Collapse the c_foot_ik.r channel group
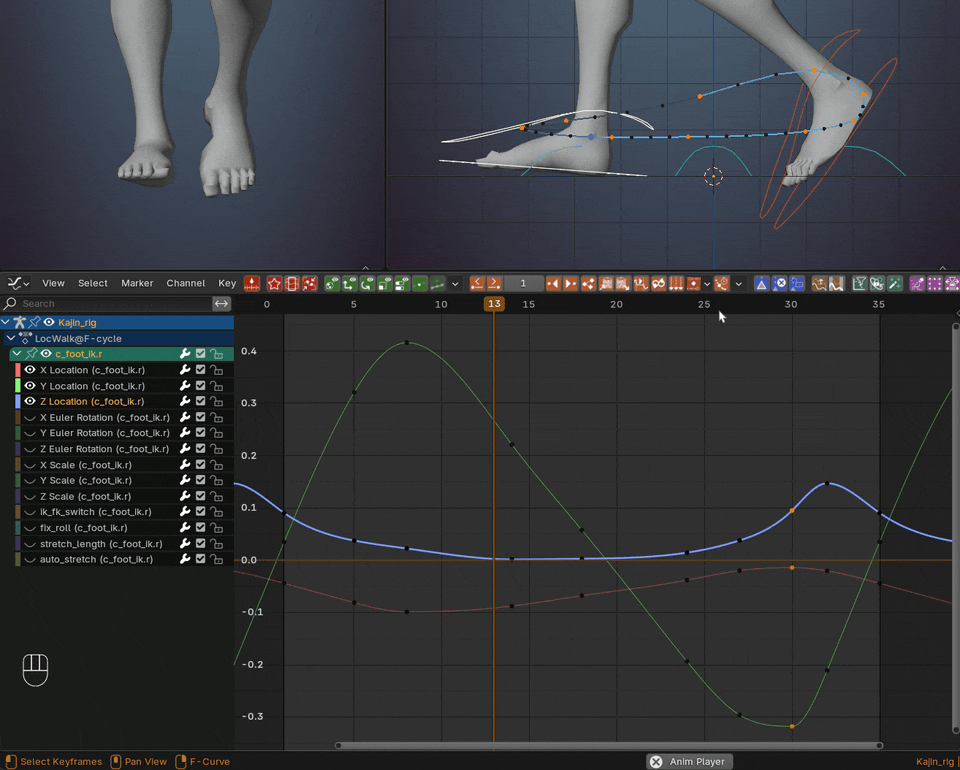Image resolution: width=960 pixels, height=770 pixels. [17, 354]
